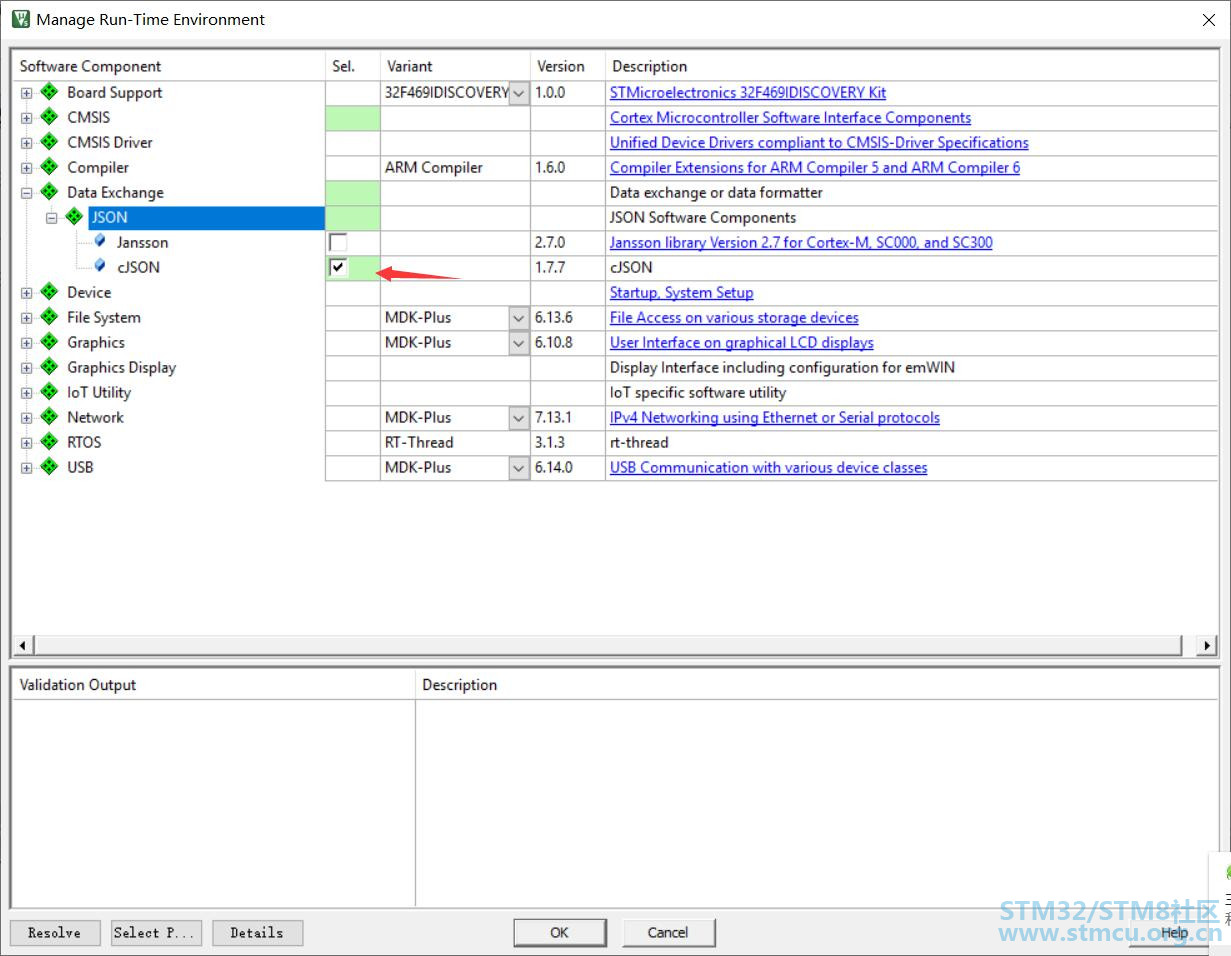Viewport: 1231px width, 956px height.
Task: Confirm with the OK button
Action: coord(560,933)
